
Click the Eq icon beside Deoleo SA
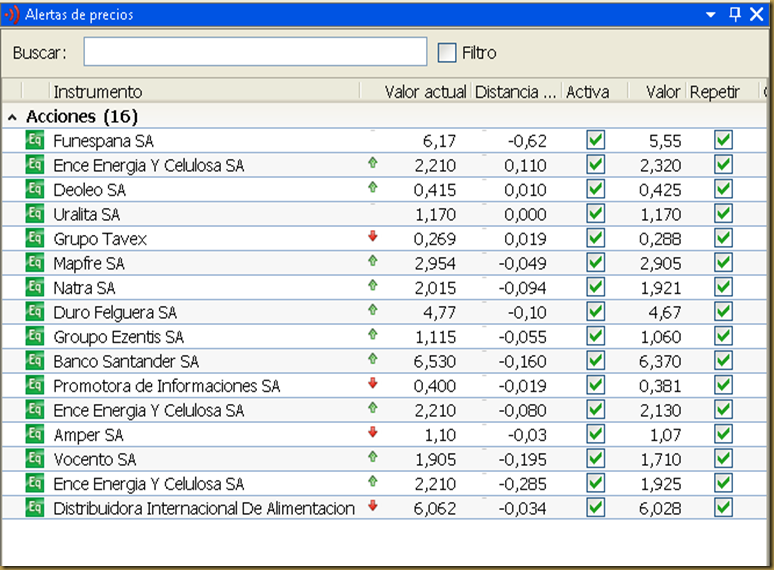(35, 189)
